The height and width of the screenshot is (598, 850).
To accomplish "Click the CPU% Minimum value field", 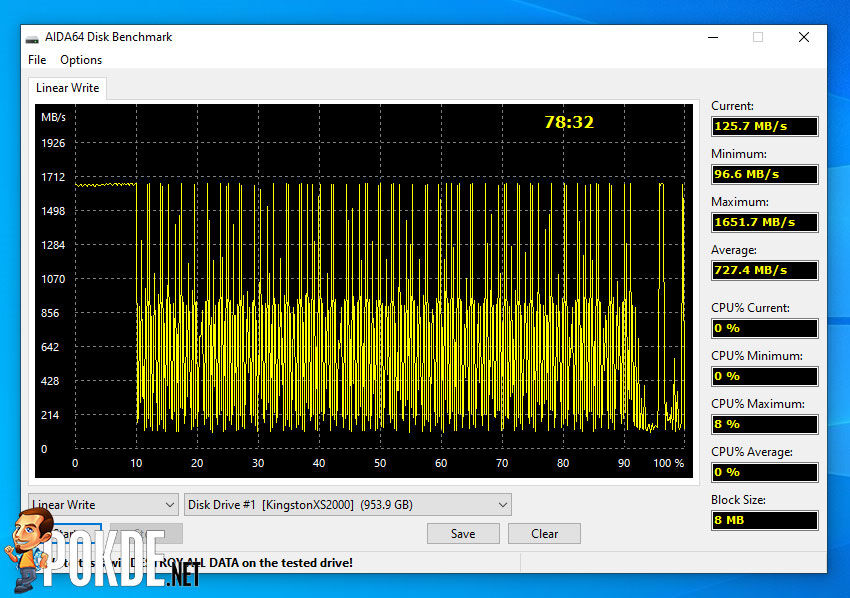I will (x=764, y=376).
